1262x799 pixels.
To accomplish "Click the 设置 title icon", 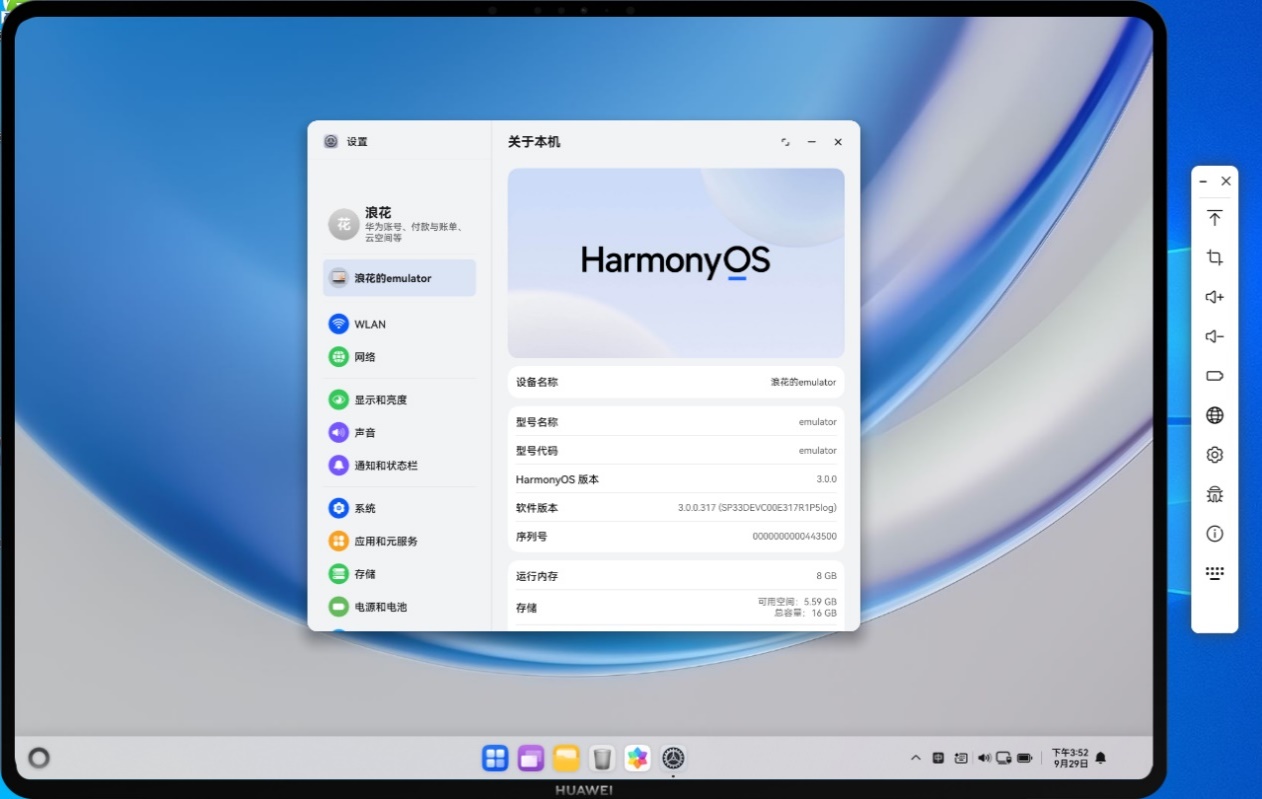I will tap(331, 141).
